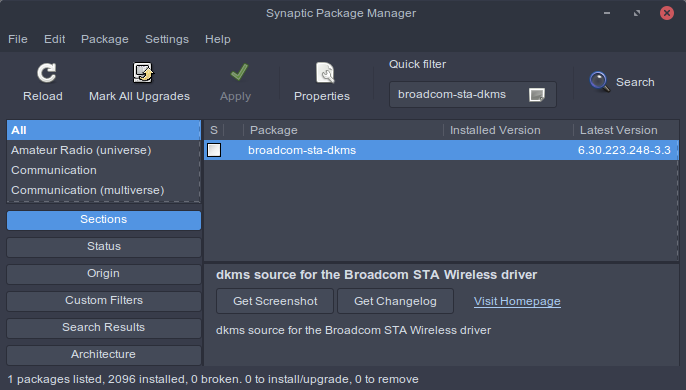Image resolution: width=686 pixels, height=390 pixels.
Task: Maximize the Synaptic window
Action: [x=637, y=13]
